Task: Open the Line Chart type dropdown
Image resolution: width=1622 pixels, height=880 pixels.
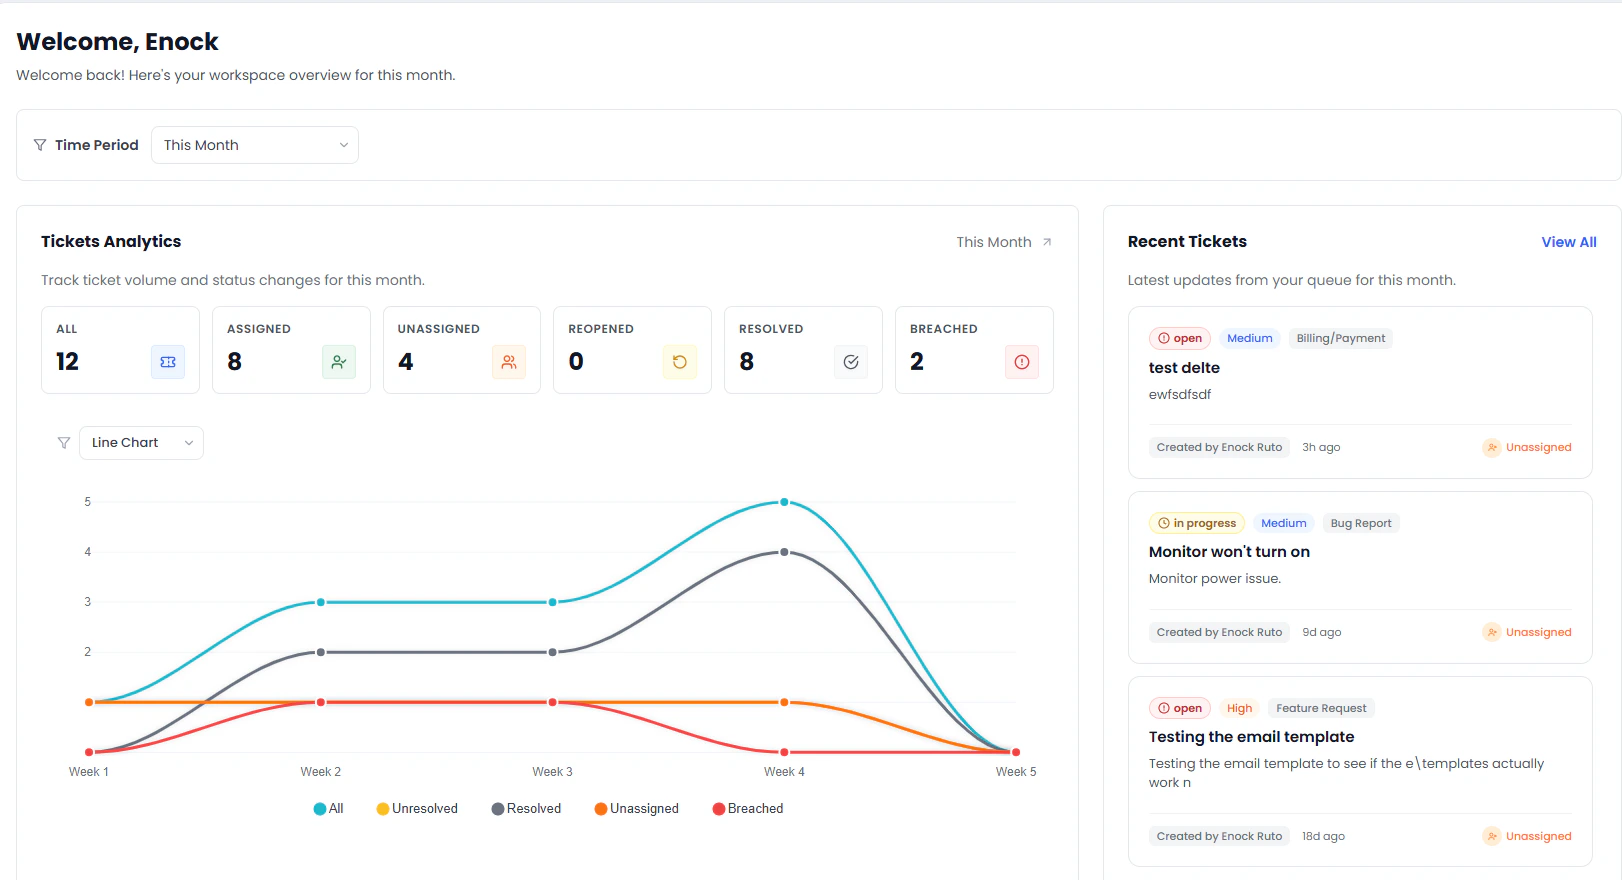Action: pyautogui.click(x=141, y=443)
